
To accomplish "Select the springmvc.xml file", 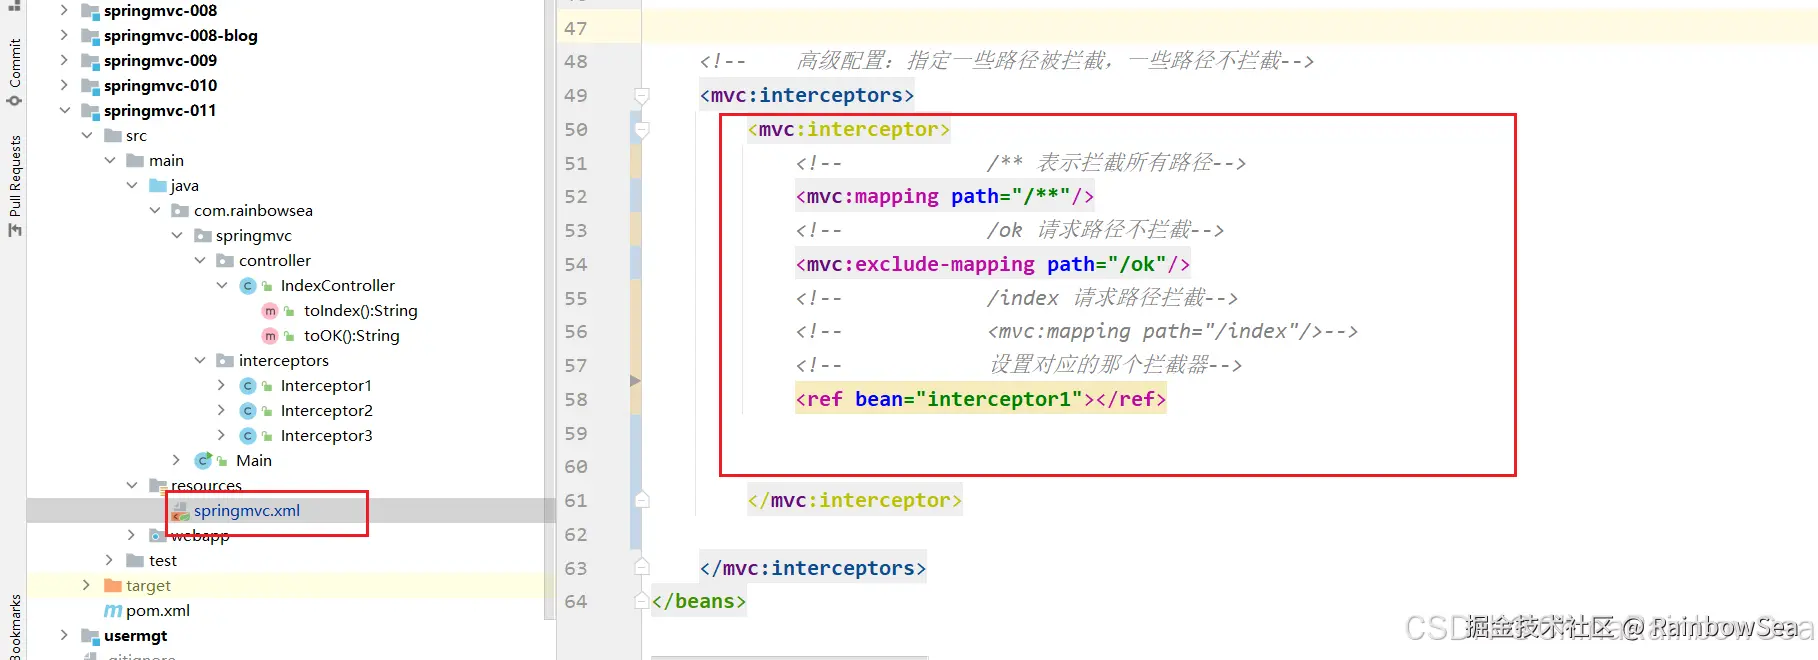I will (x=247, y=511).
